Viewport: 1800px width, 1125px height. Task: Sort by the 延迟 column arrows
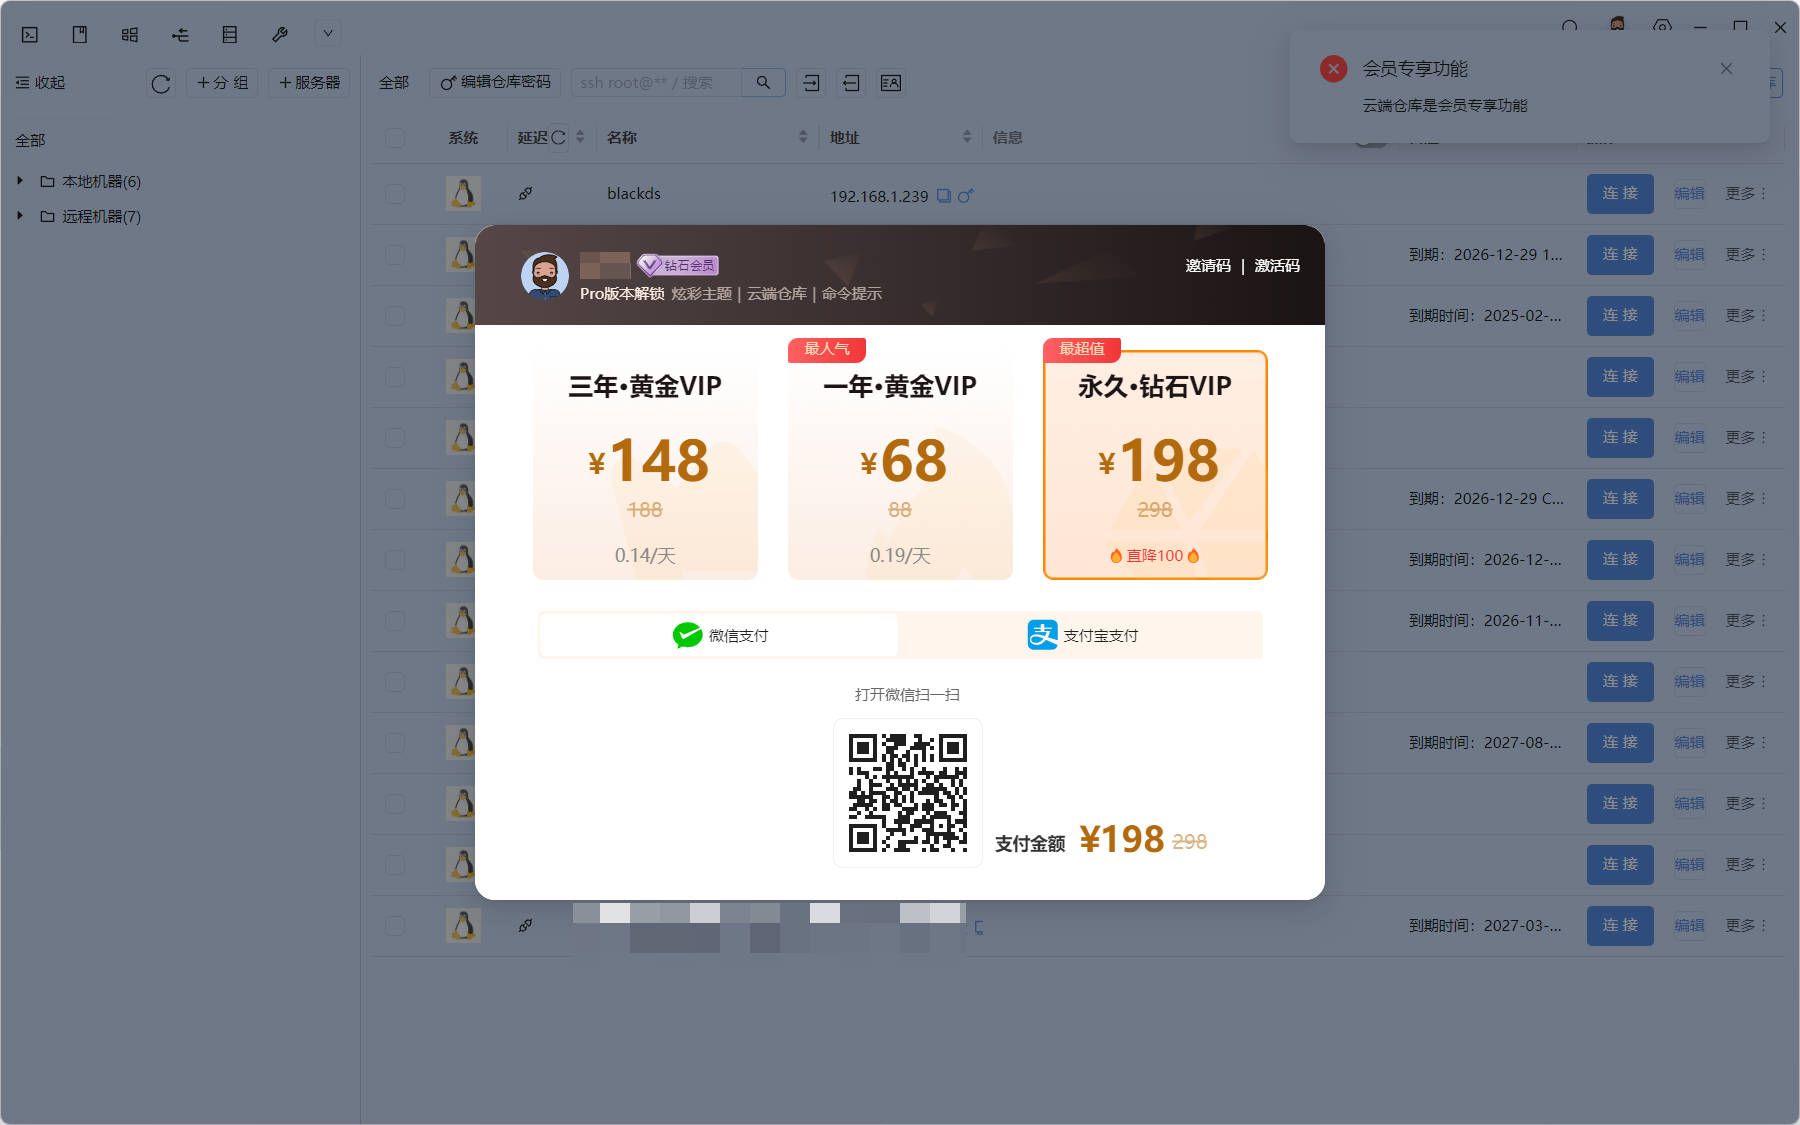[580, 137]
